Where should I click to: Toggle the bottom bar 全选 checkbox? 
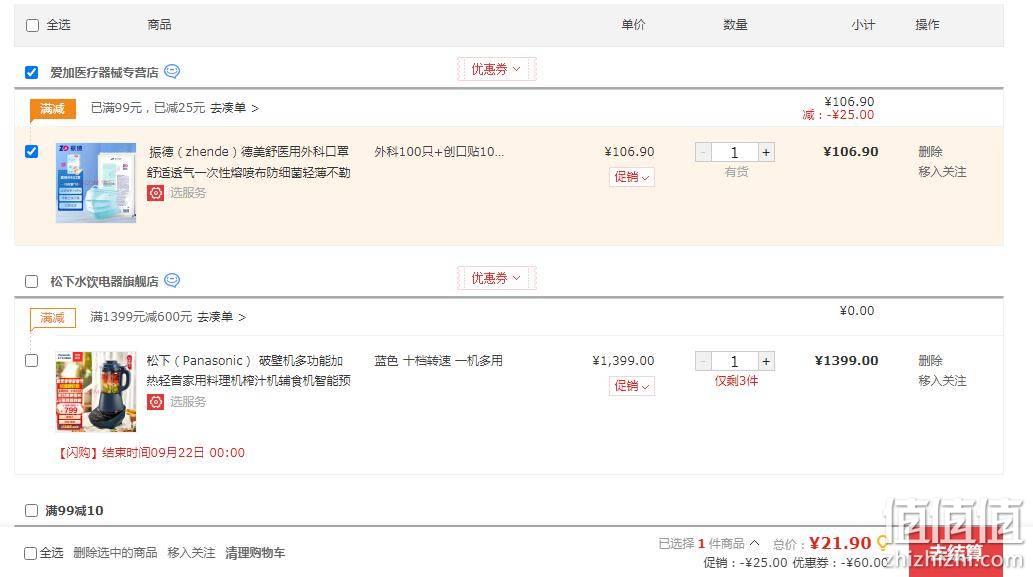click(x=30, y=553)
